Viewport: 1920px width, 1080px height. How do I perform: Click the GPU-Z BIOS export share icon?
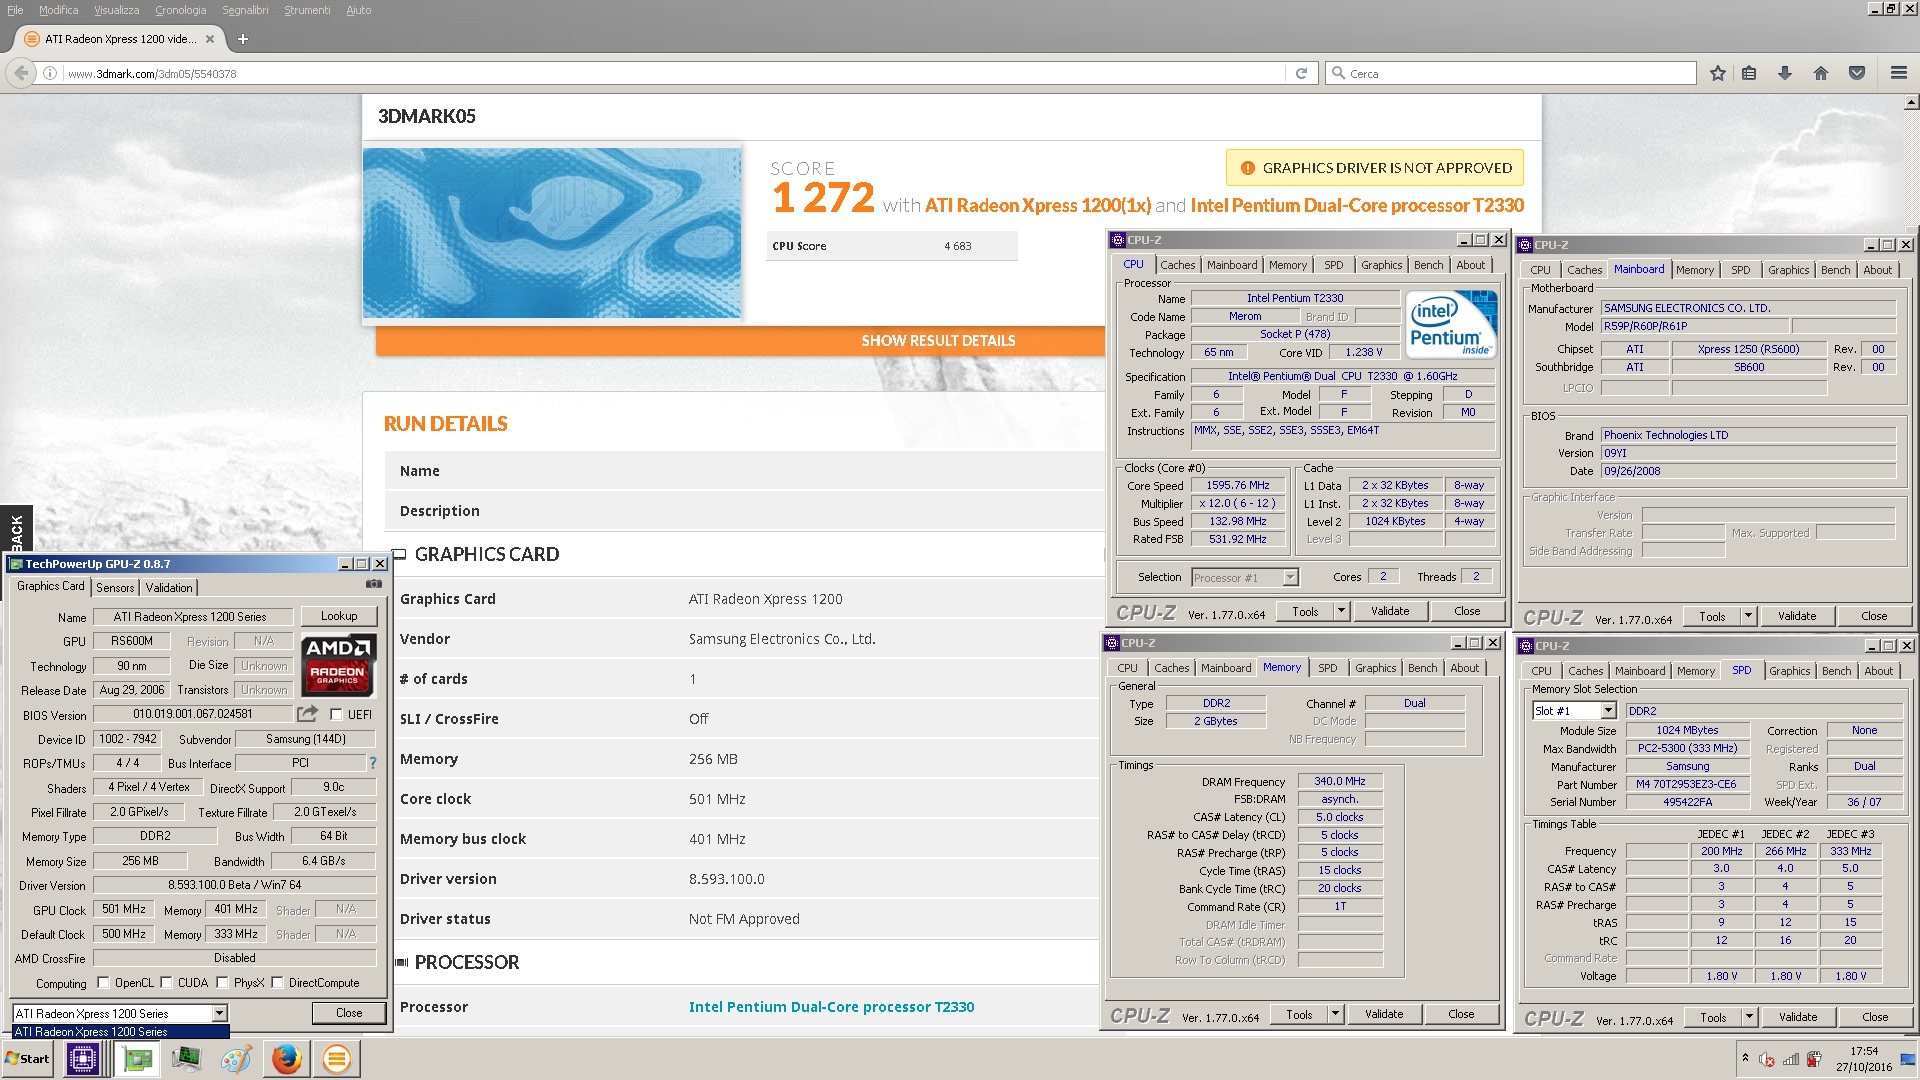(x=307, y=714)
